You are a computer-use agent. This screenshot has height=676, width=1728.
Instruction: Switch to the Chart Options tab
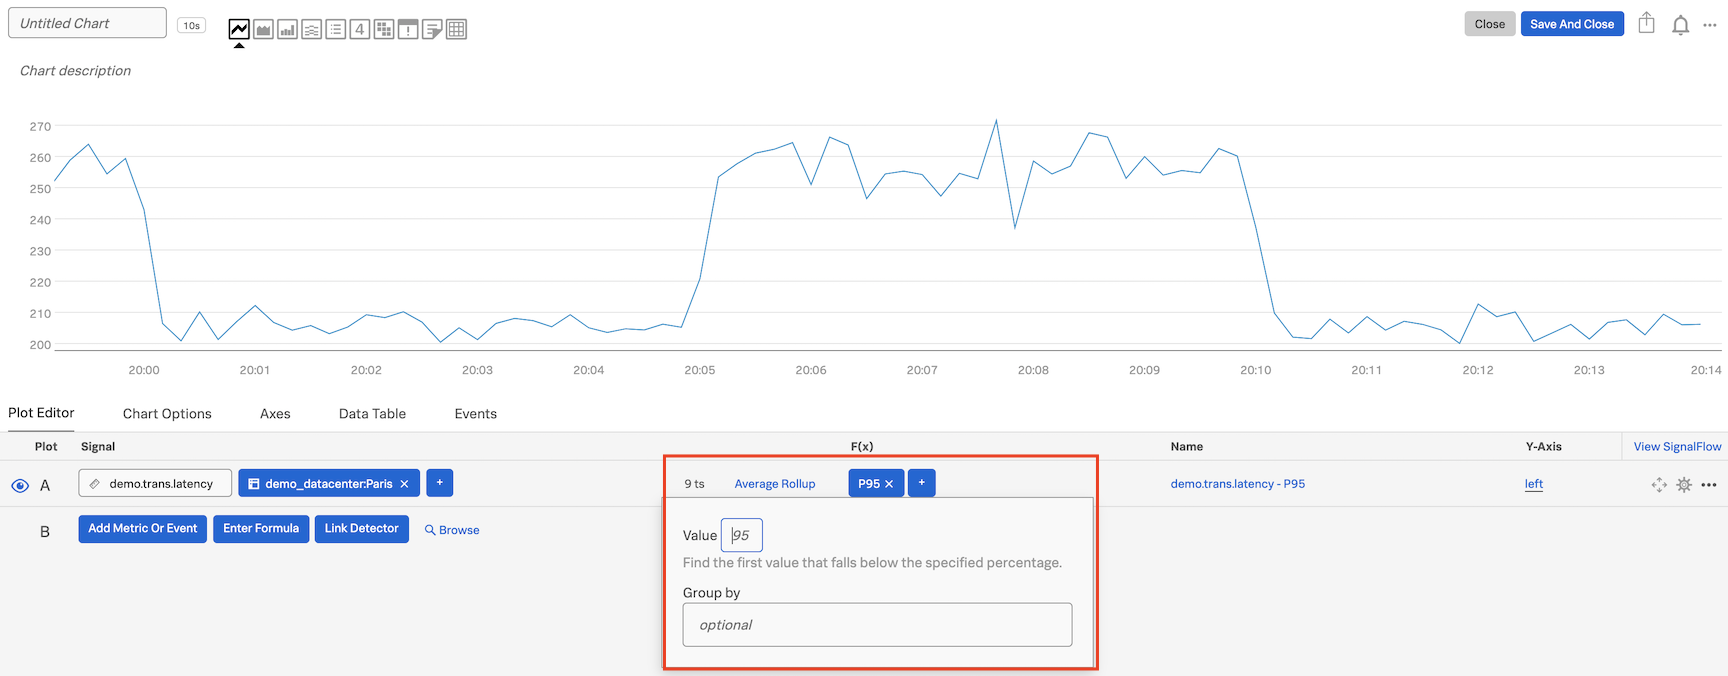[167, 414]
